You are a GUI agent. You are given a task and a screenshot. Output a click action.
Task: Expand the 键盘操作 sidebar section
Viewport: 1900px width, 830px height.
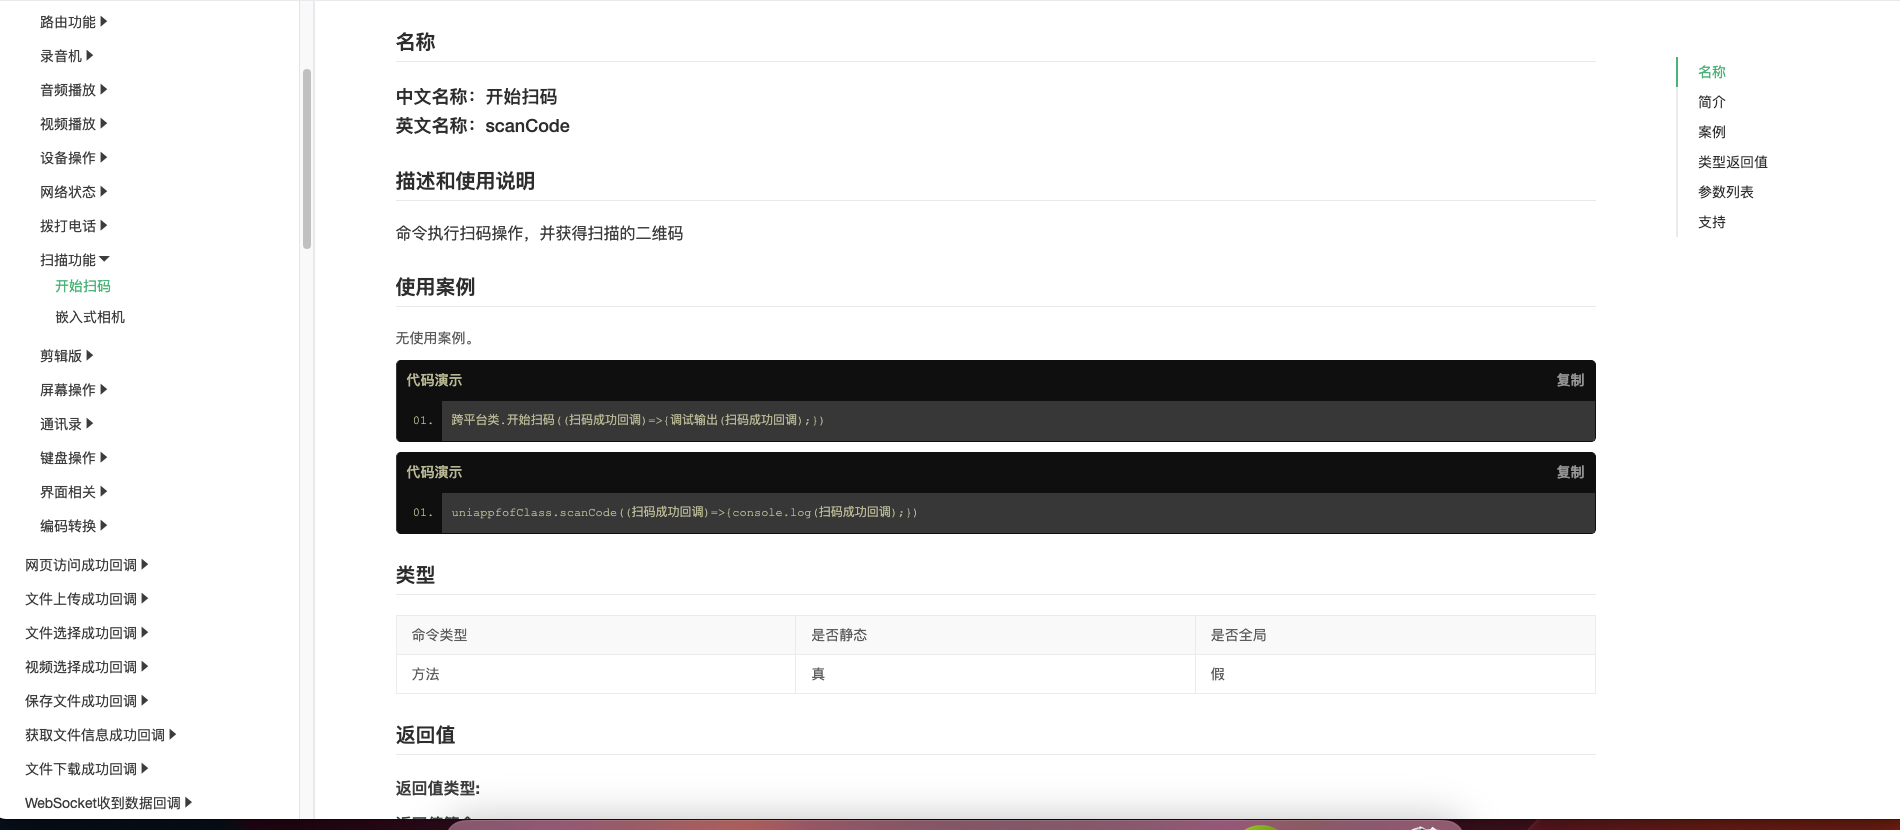(x=73, y=458)
